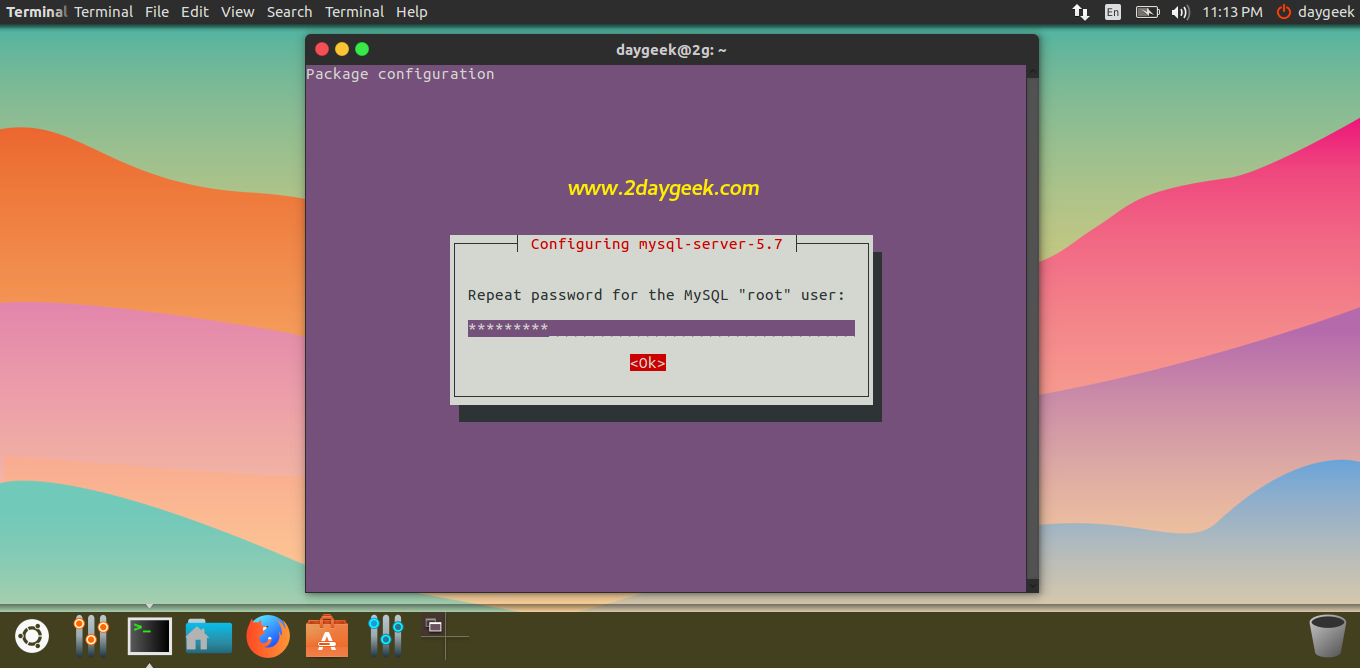Click the Package configuration text
Image resolution: width=1360 pixels, height=668 pixels.
(x=400, y=74)
